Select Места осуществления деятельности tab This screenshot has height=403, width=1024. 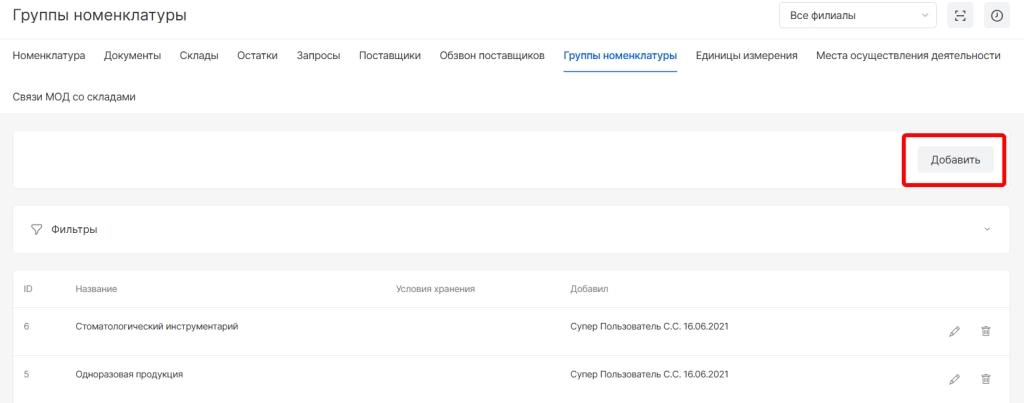(x=908, y=56)
